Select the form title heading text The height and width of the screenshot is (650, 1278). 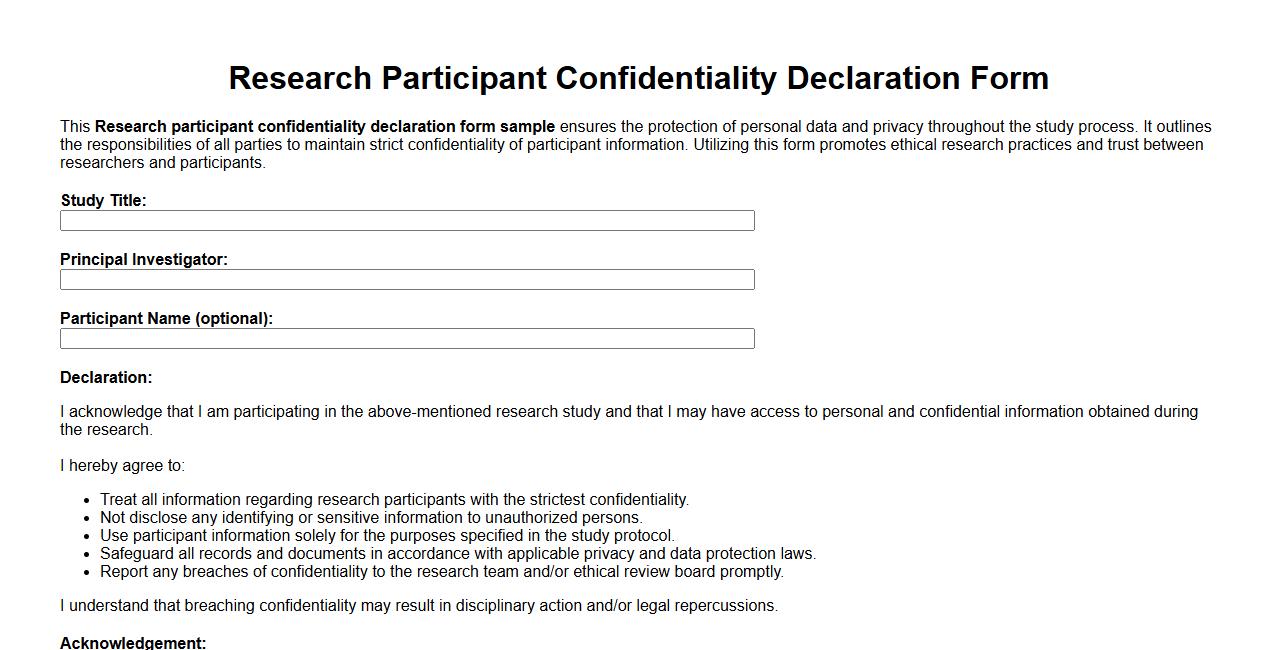click(639, 77)
